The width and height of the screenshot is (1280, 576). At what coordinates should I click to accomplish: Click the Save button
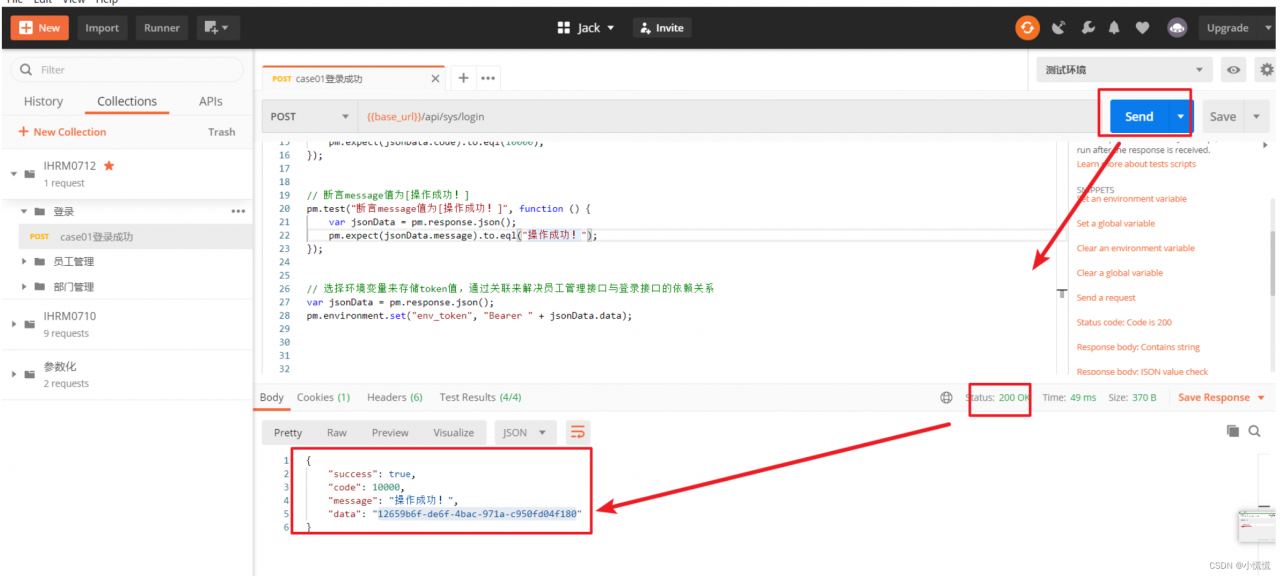point(1223,116)
